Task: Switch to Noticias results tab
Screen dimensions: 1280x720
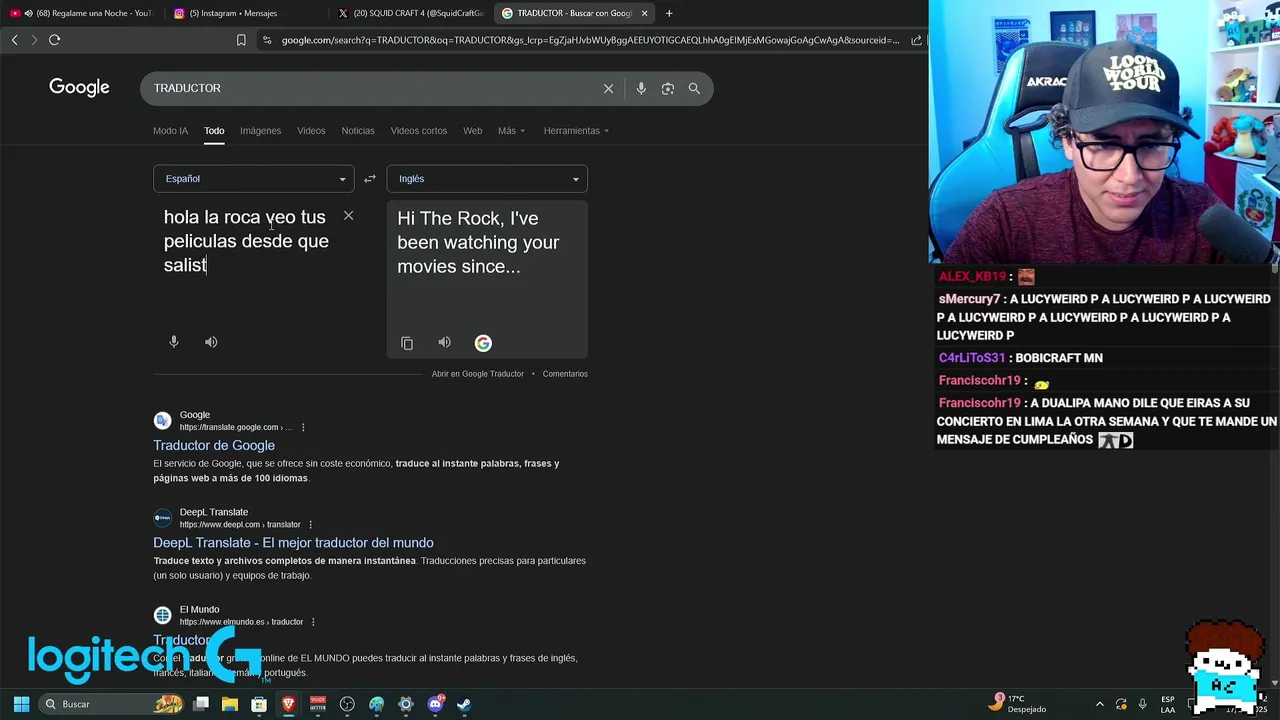Action: (358, 131)
